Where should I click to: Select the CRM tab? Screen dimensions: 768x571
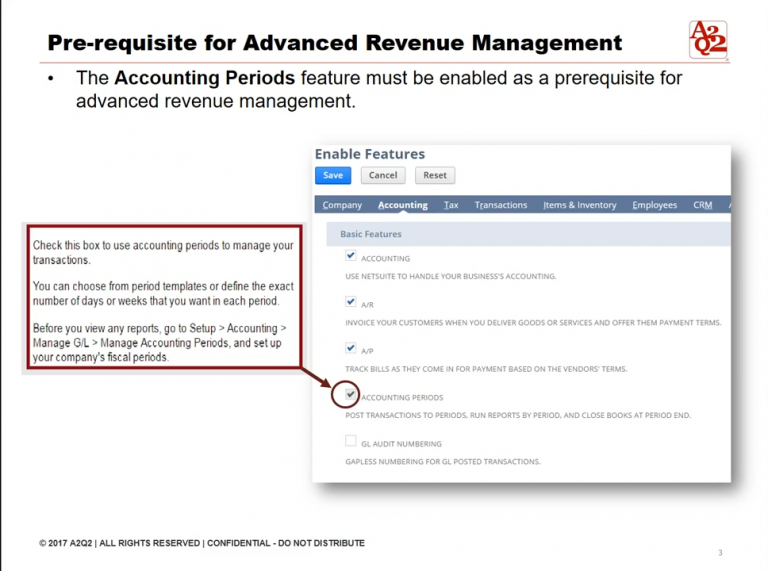[x=702, y=205]
